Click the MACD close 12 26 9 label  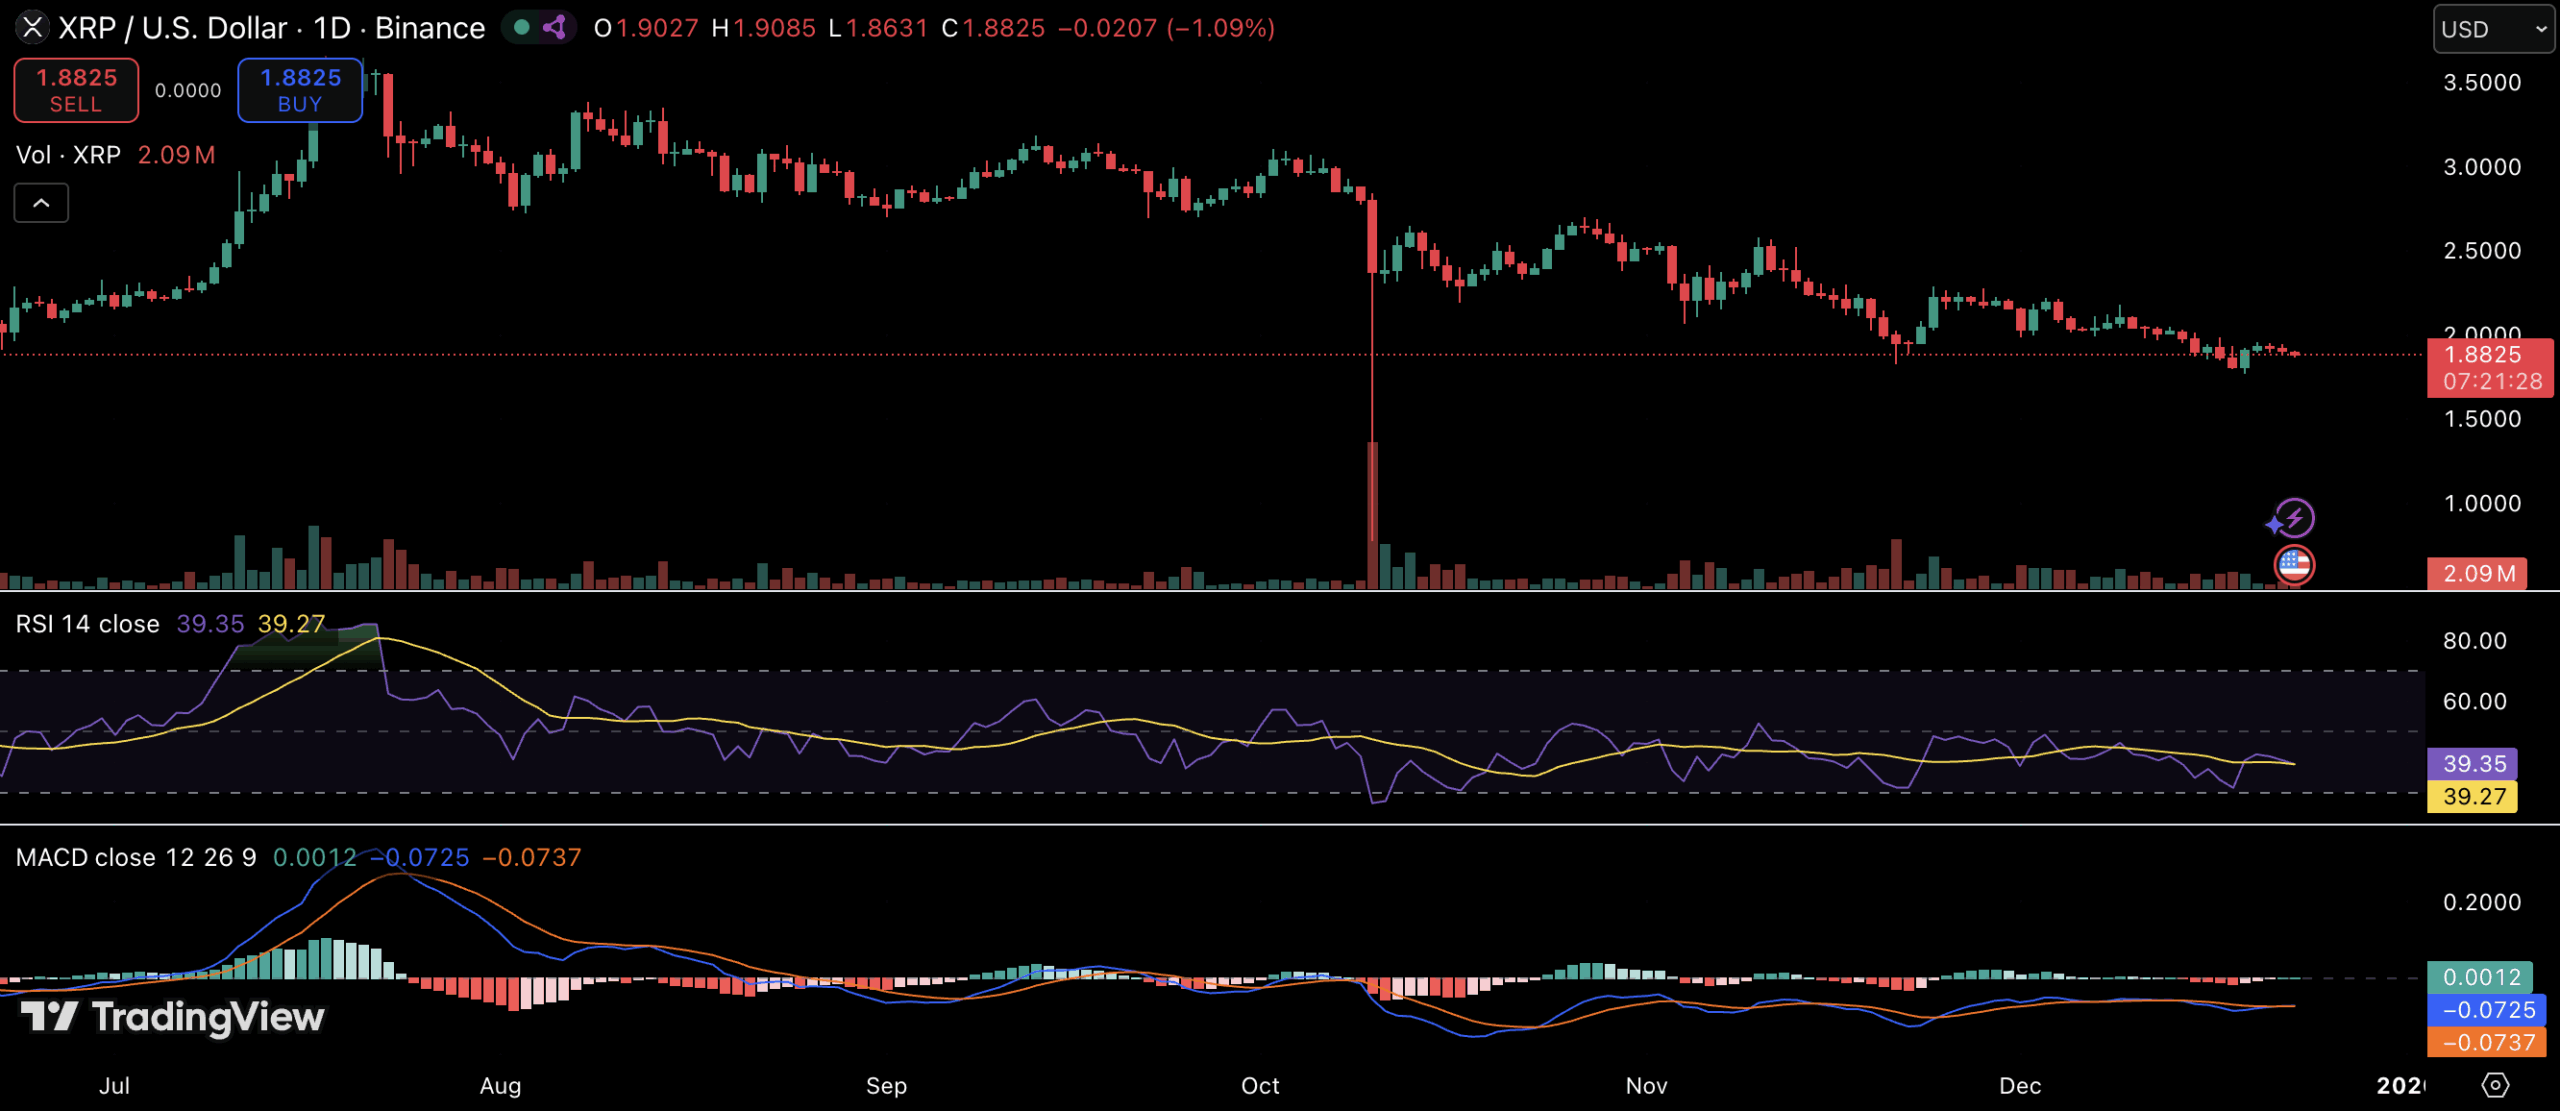click(x=135, y=857)
